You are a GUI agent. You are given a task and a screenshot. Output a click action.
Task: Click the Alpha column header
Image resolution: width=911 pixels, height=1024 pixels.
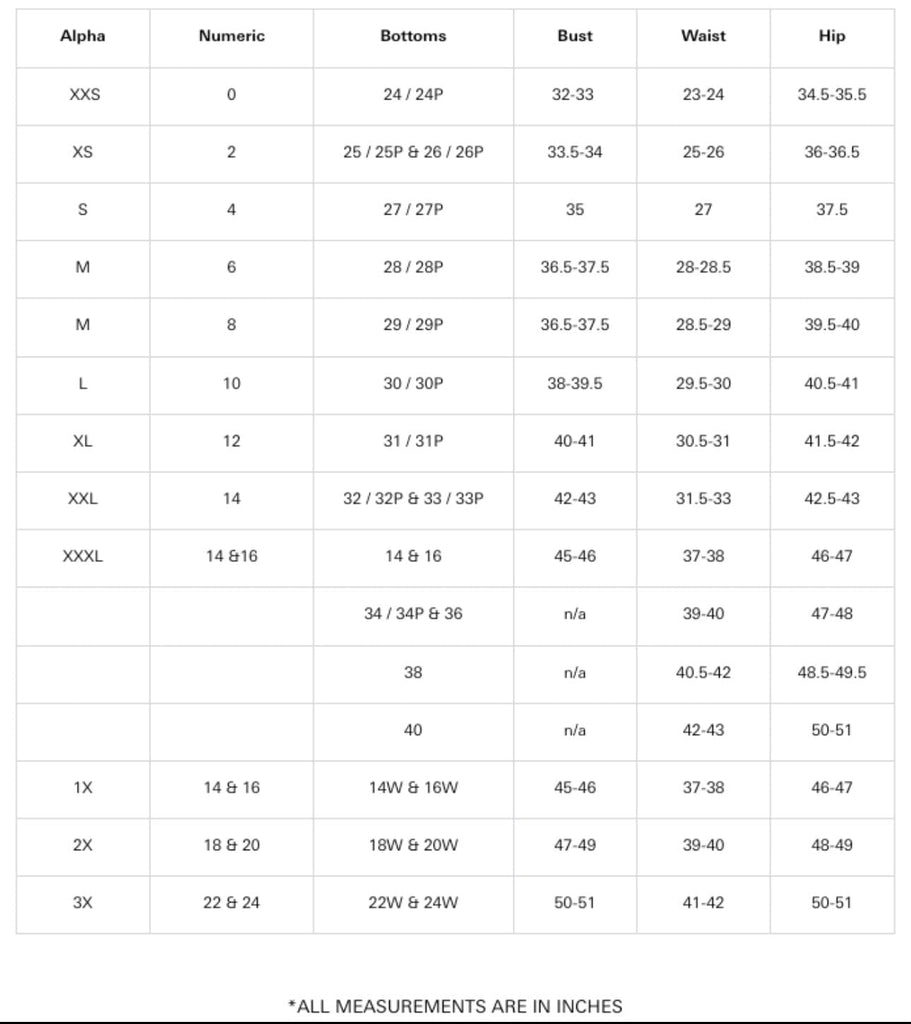click(x=83, y=36)
